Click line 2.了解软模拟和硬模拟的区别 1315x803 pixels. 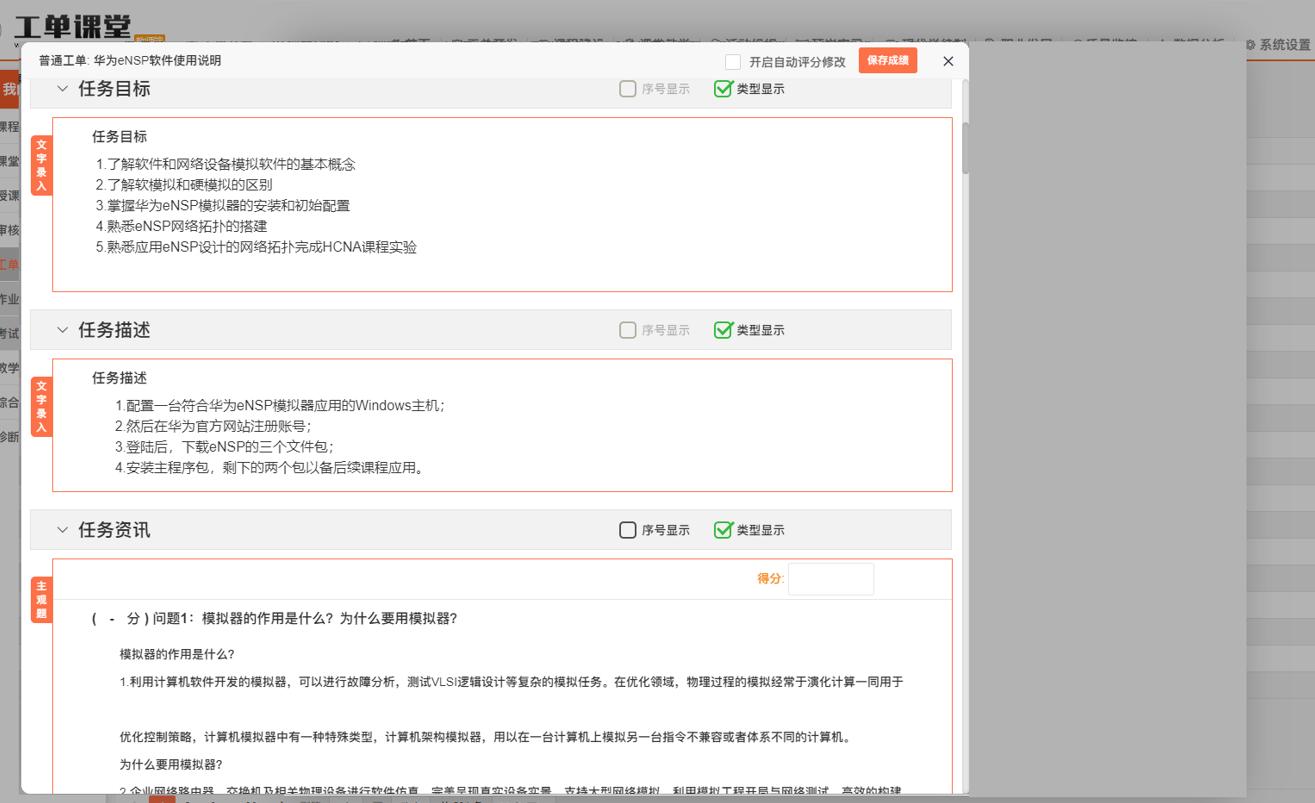184,185
